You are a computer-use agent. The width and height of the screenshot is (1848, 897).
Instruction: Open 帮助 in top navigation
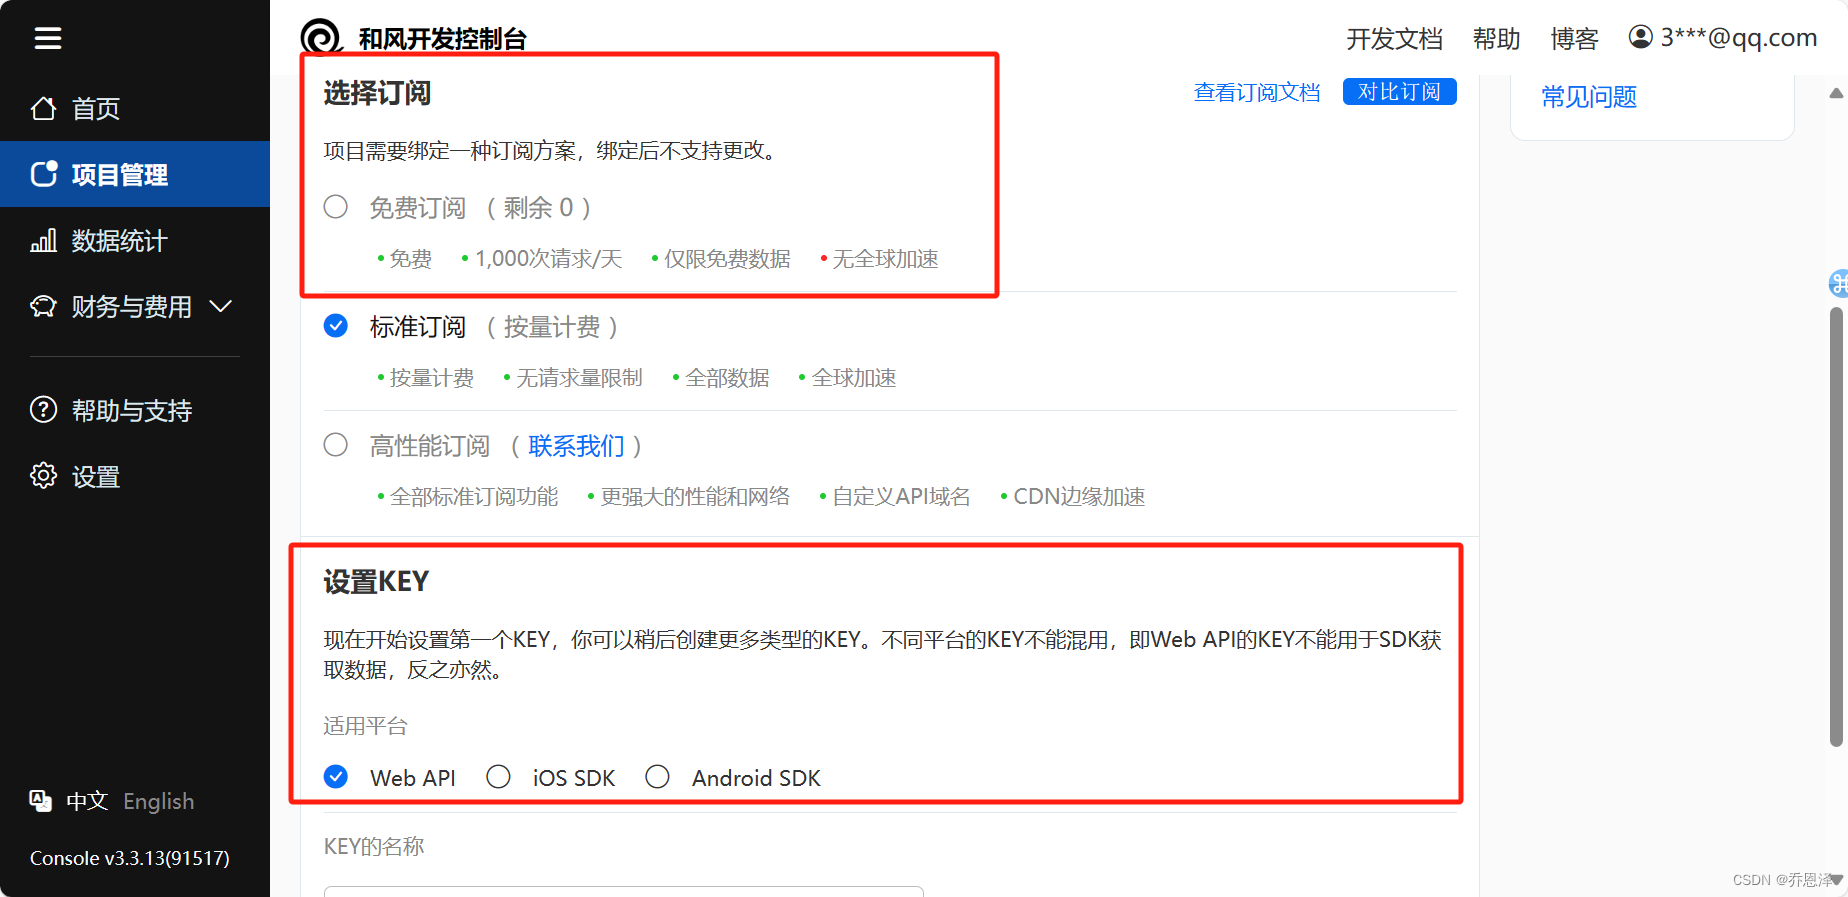[1496, 39]
